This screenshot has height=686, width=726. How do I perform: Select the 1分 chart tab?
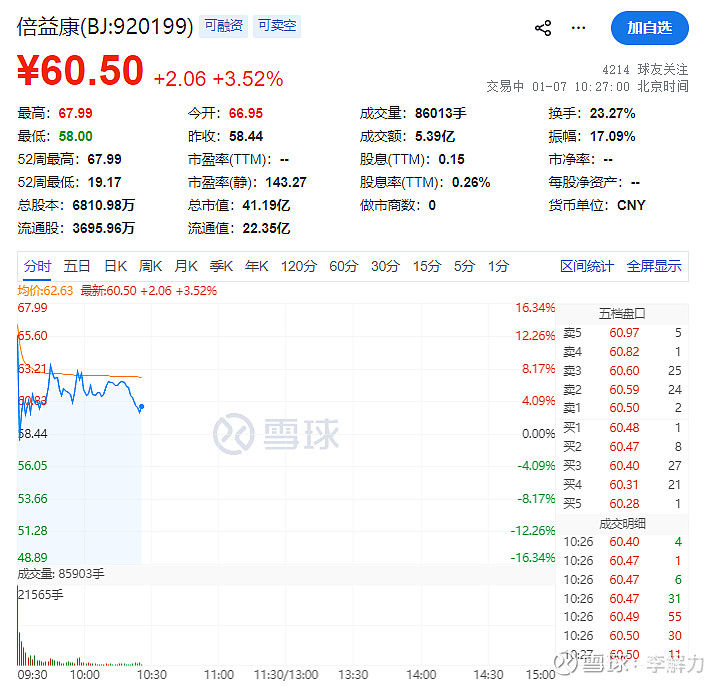[x=498, y=266]
